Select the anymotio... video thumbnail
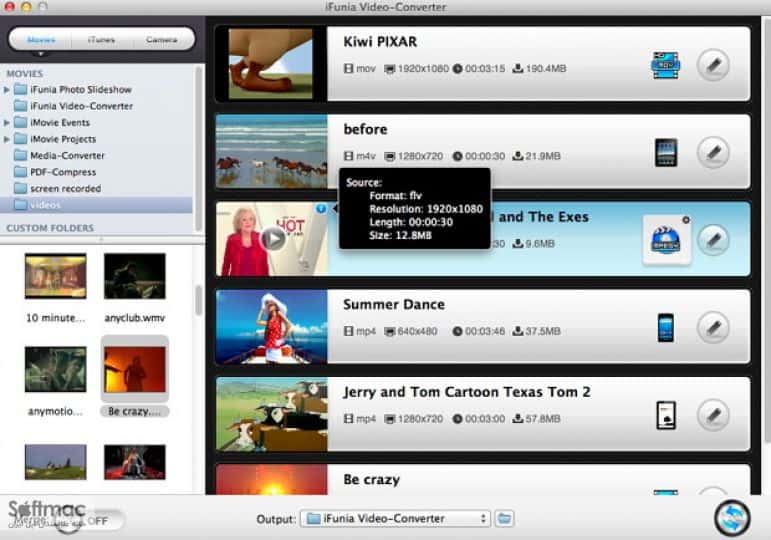 tap(56, 369)
